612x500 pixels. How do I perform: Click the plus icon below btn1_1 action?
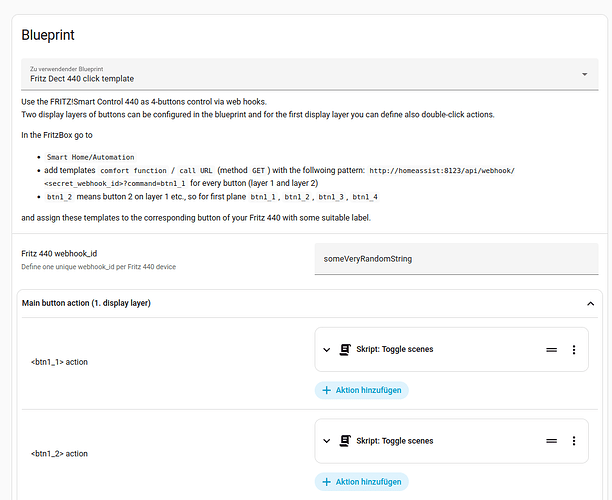point(327,390)
